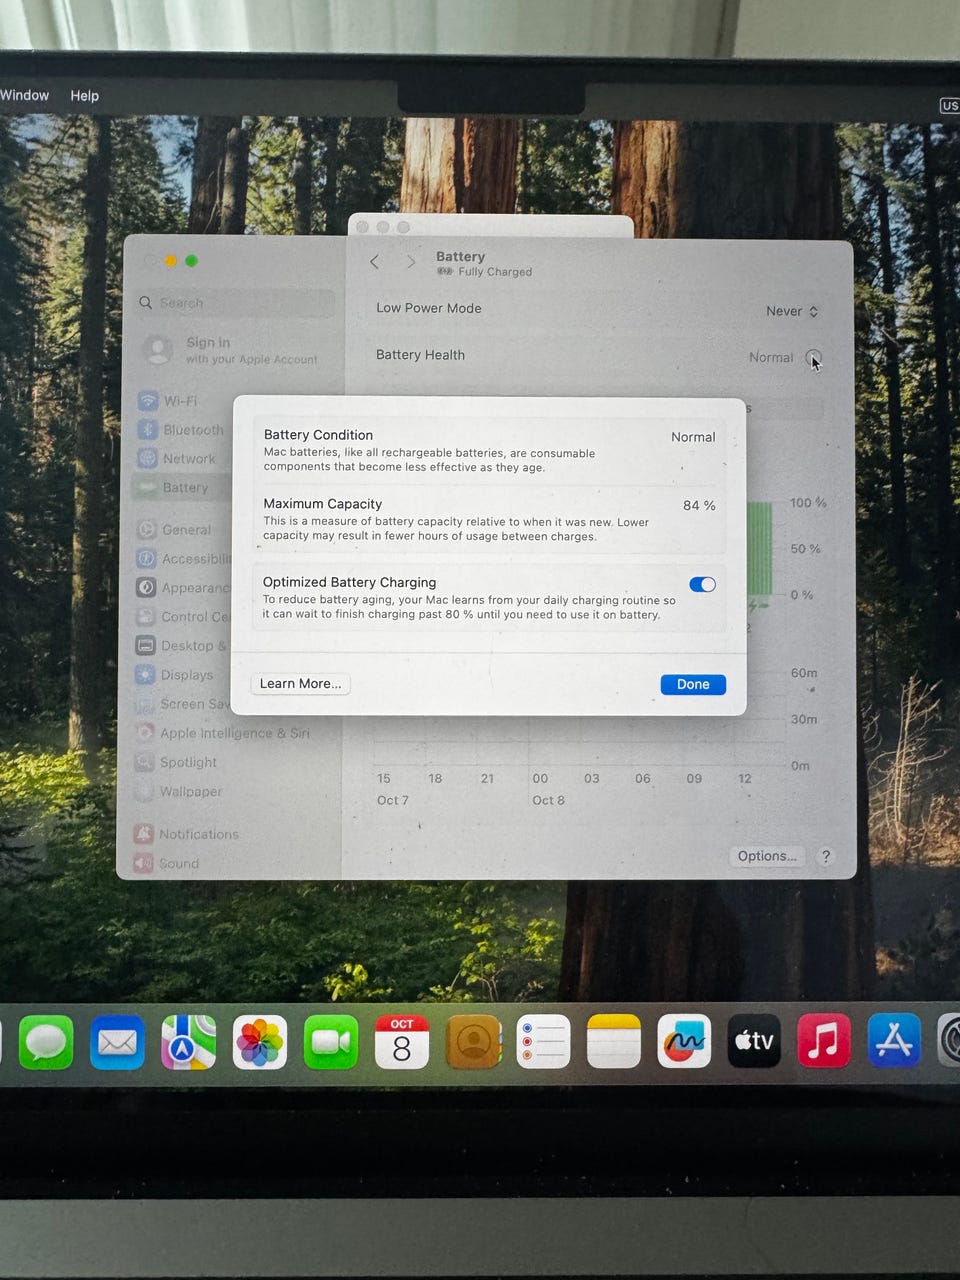Click the Accessibility sidebar icon
960x1280 pixels.
pyautogui.click(x=146, y=559)
